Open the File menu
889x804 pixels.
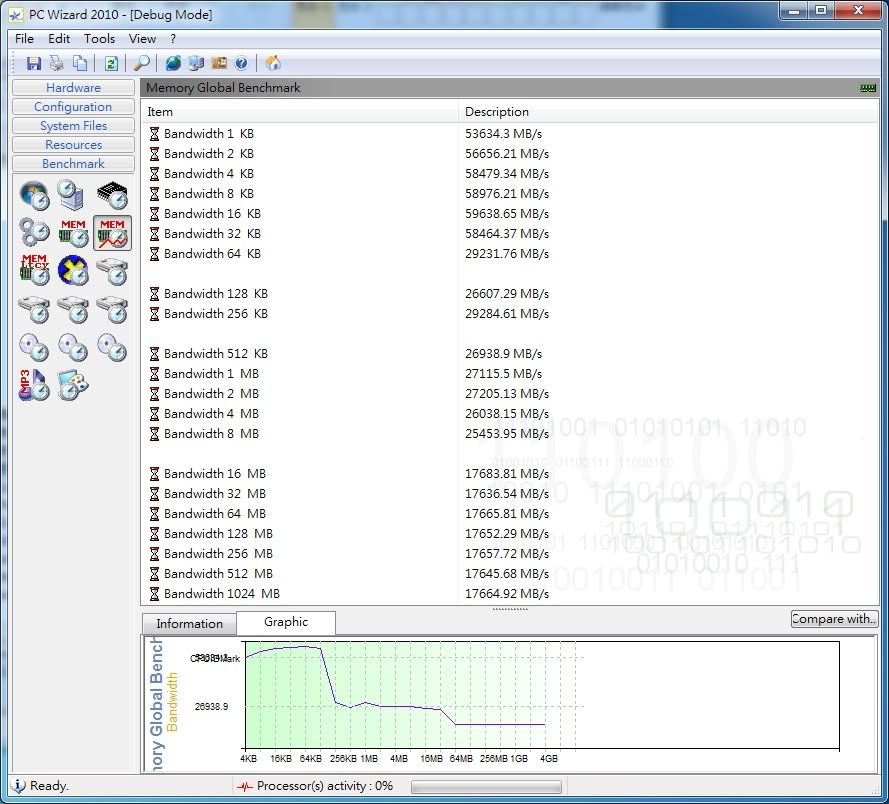pyautogui.click(x=24, y=39)
